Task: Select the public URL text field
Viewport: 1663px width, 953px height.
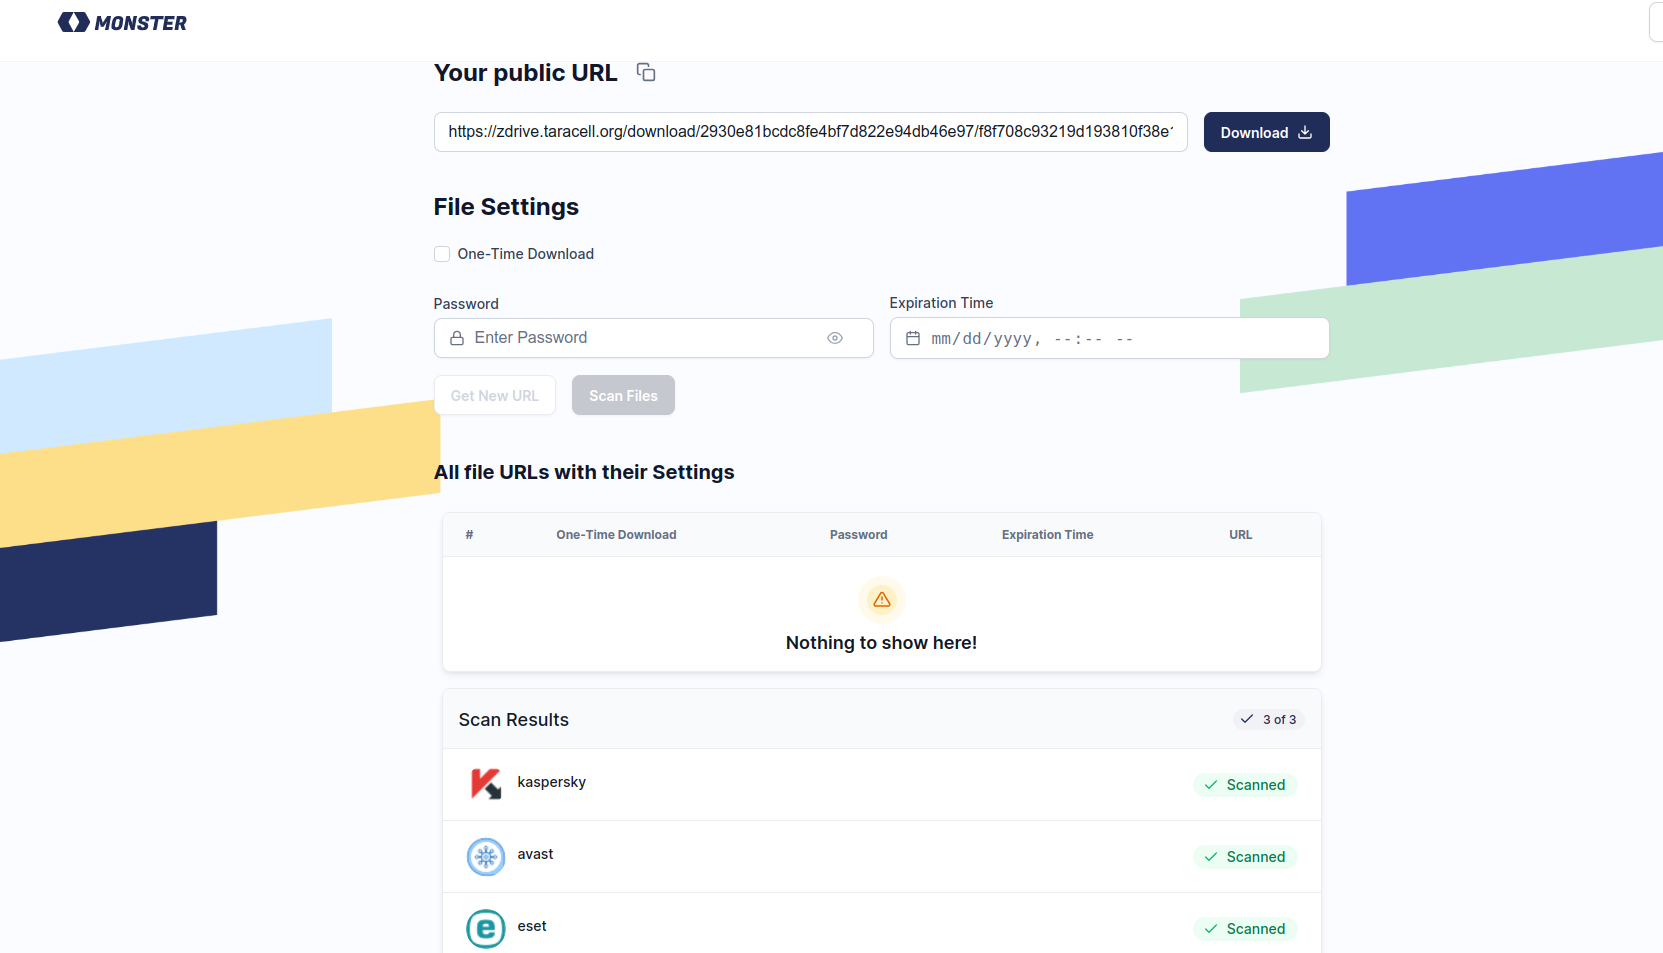Action: click(x=810, y=132)
